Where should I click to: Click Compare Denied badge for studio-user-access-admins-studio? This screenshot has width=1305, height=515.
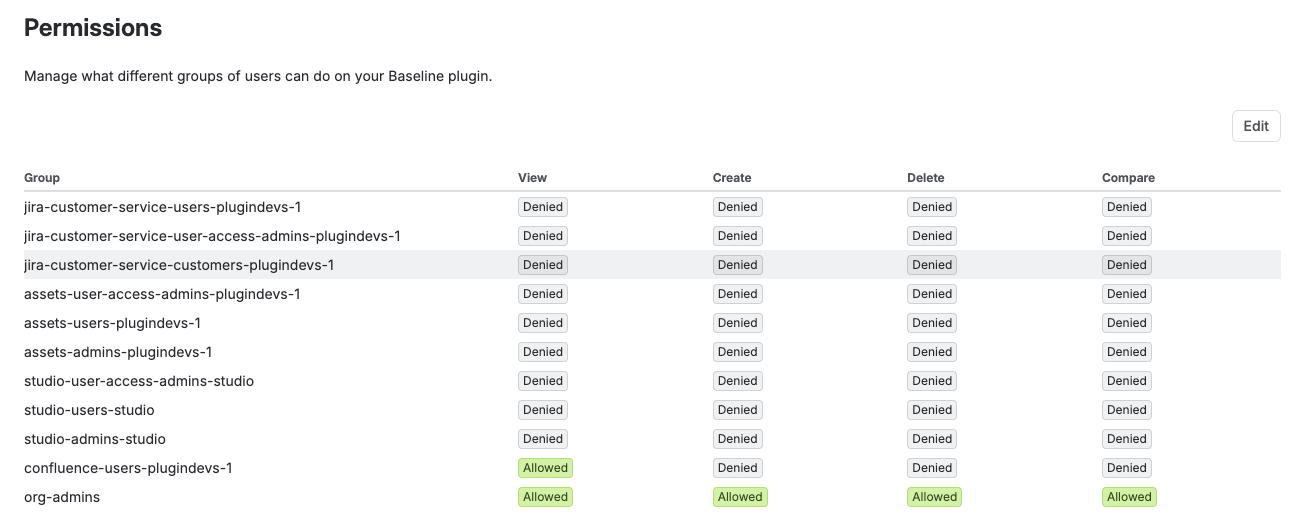click(1127, 381)
